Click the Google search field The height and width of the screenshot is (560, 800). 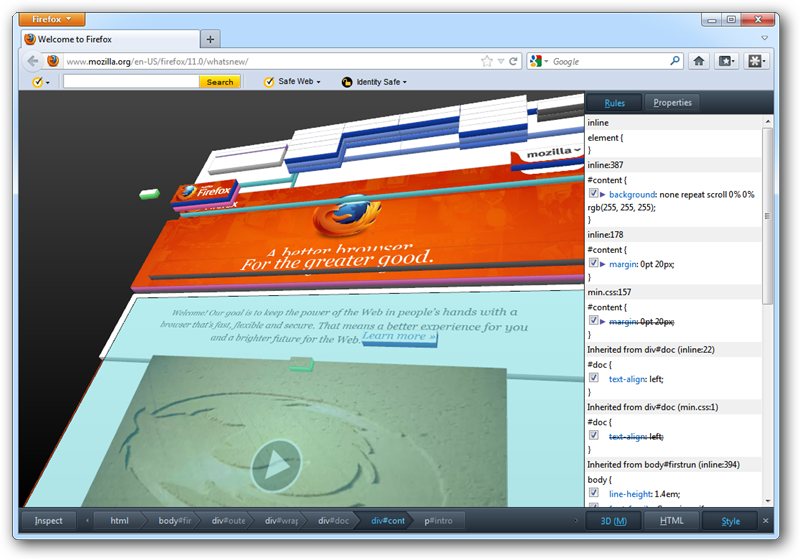coord(609,61)
